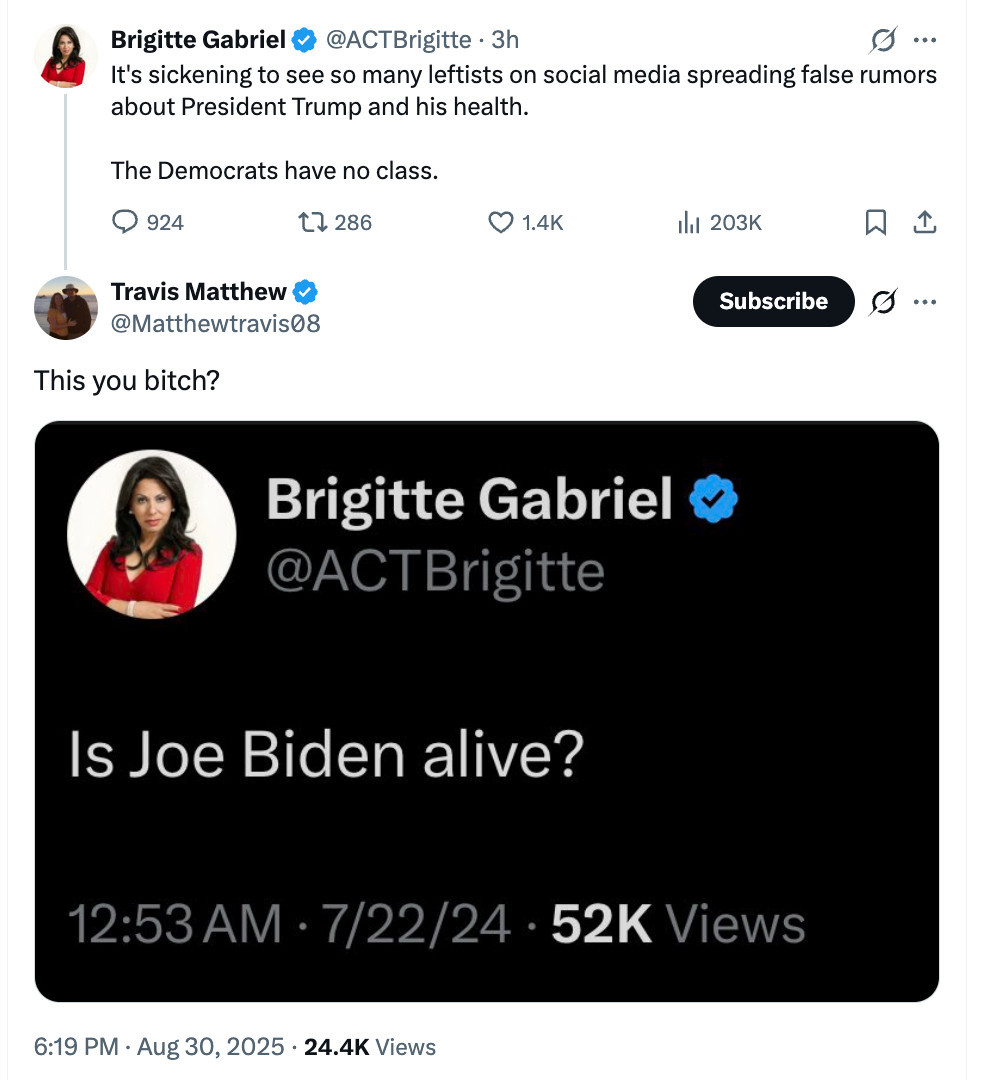Click Grok icon on Brigitte Gabriel's post
This screenshot has height=1080, width=988.
[883, 40]
